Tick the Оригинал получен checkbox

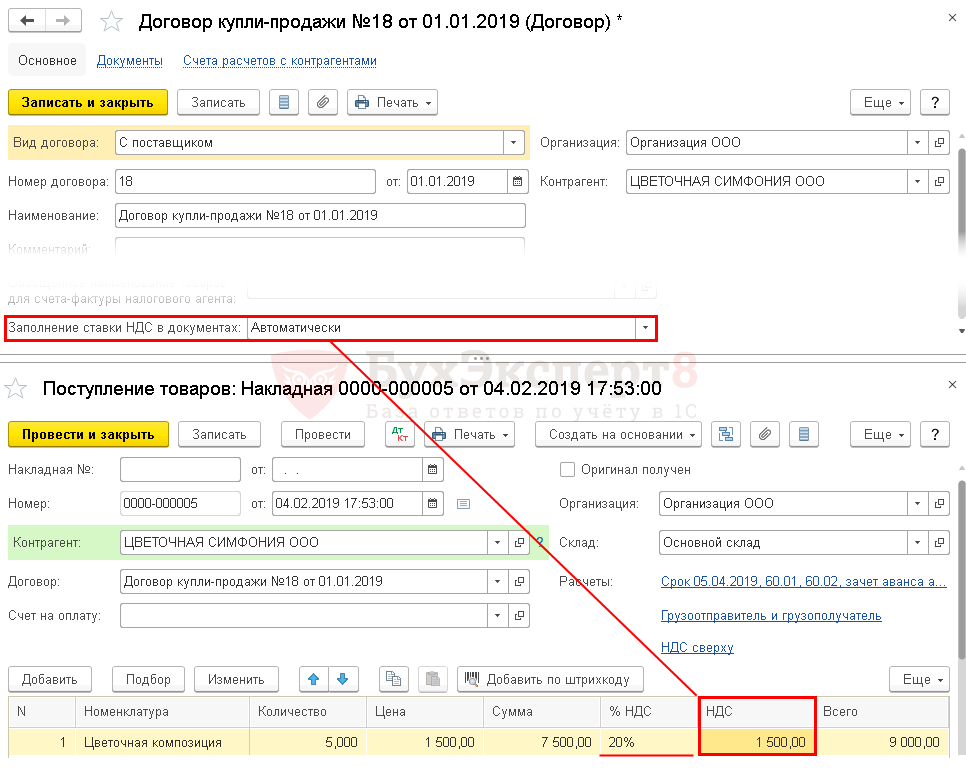pyautogui.click(x=568, y=469)
